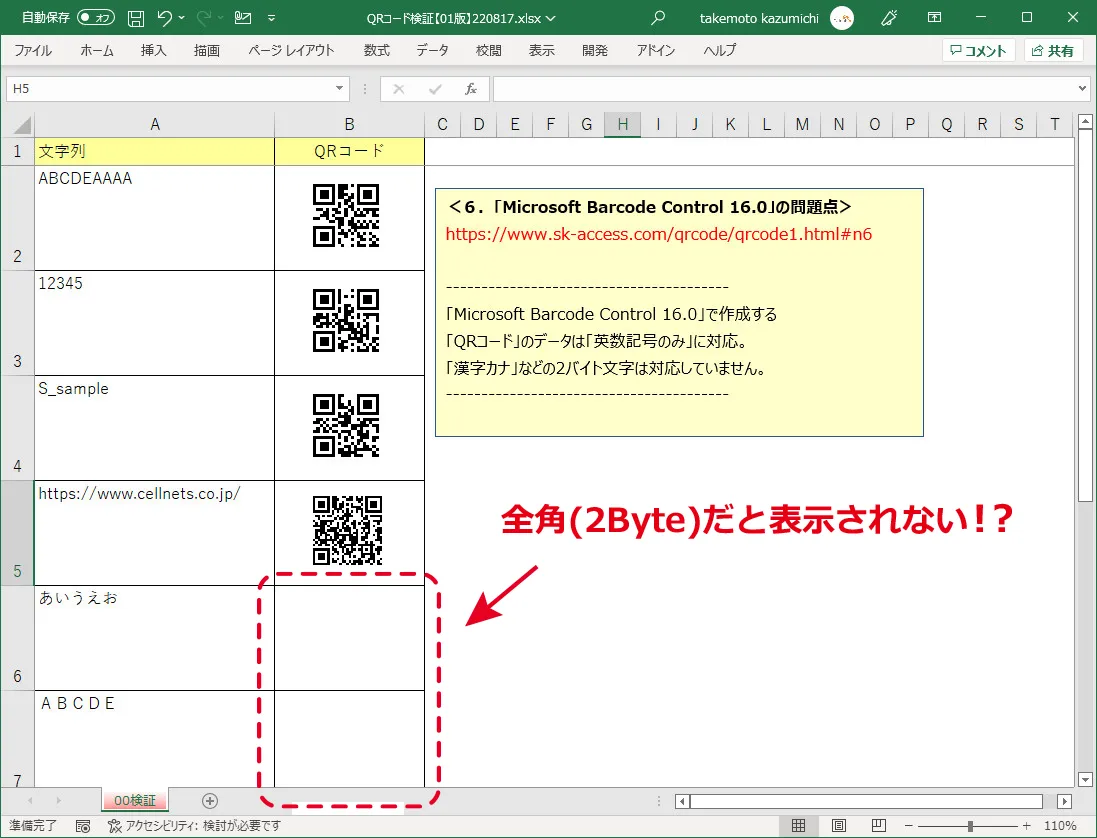This screenshot has width=1097, height=838.
Task: Click the takemoto kazumichi account avatar
Action: pyautogui.click(x=842, y=18)
